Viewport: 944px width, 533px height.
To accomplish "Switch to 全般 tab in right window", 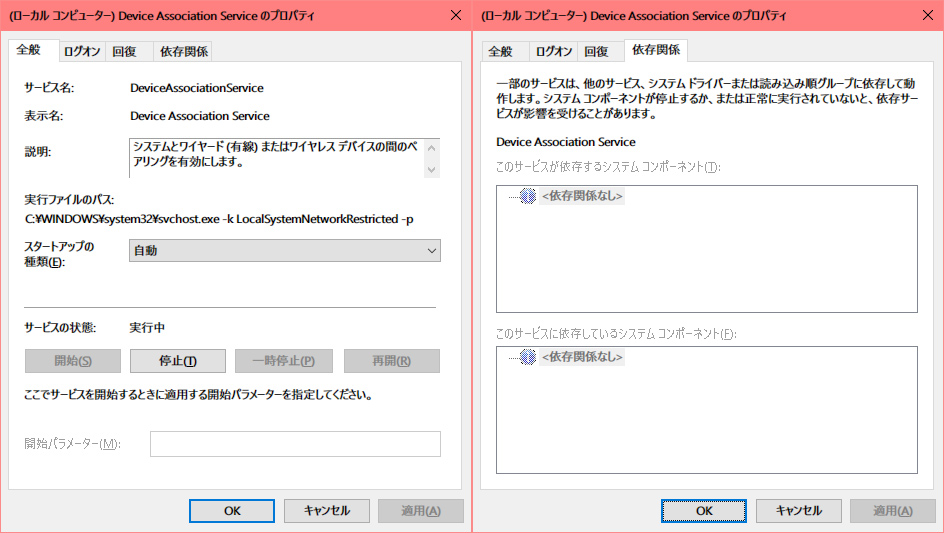I will pos(505,52).
